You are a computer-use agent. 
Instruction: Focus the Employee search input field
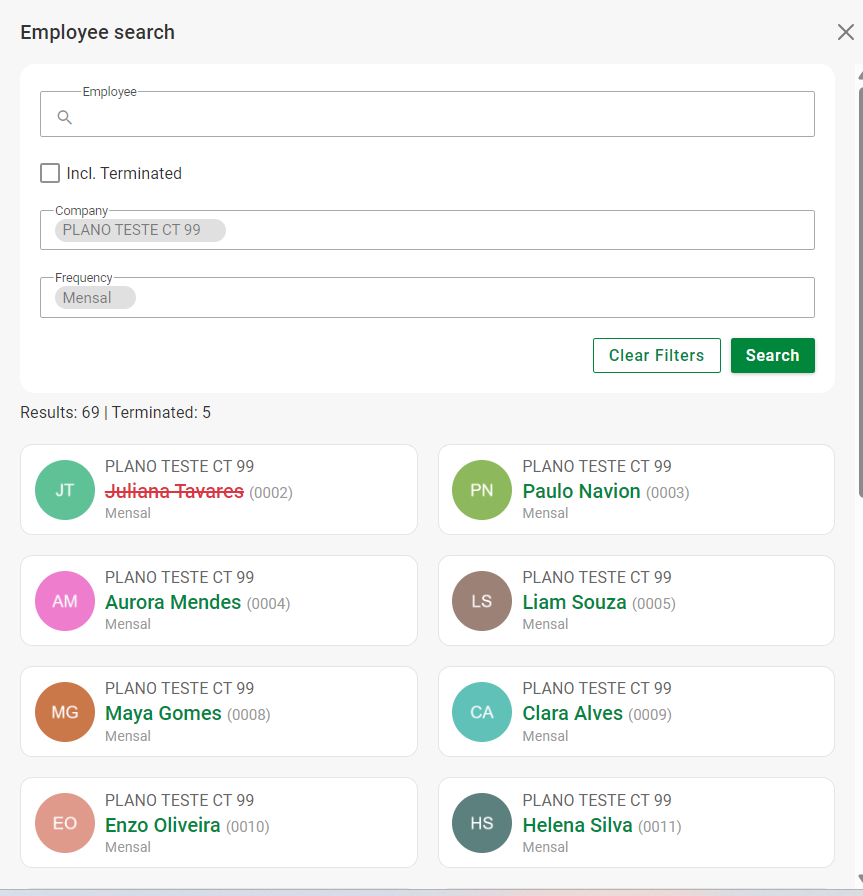440,117
